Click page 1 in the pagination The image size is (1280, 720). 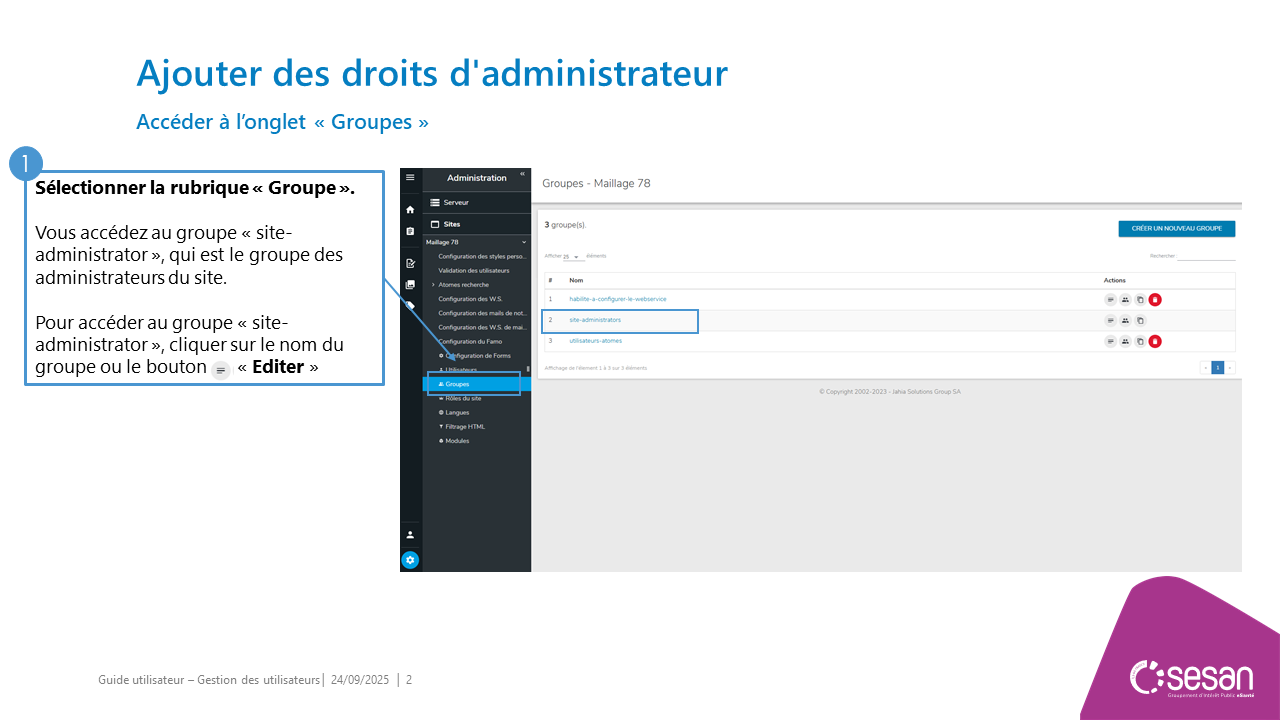[1217, 368]
